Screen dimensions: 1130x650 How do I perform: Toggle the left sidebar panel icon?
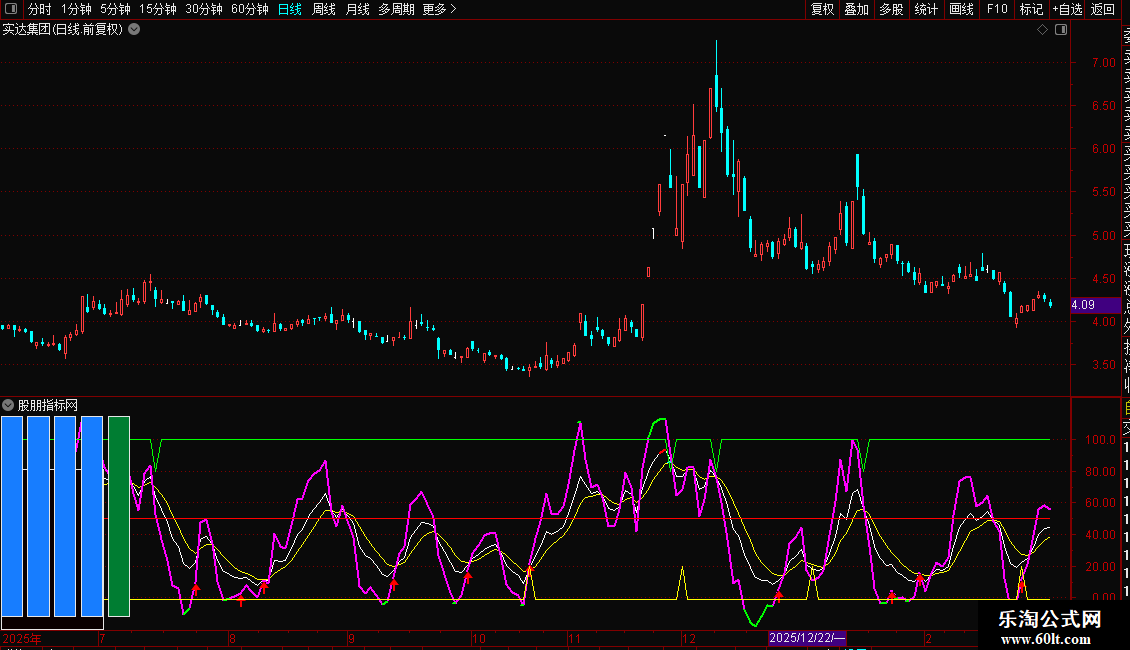10,9
